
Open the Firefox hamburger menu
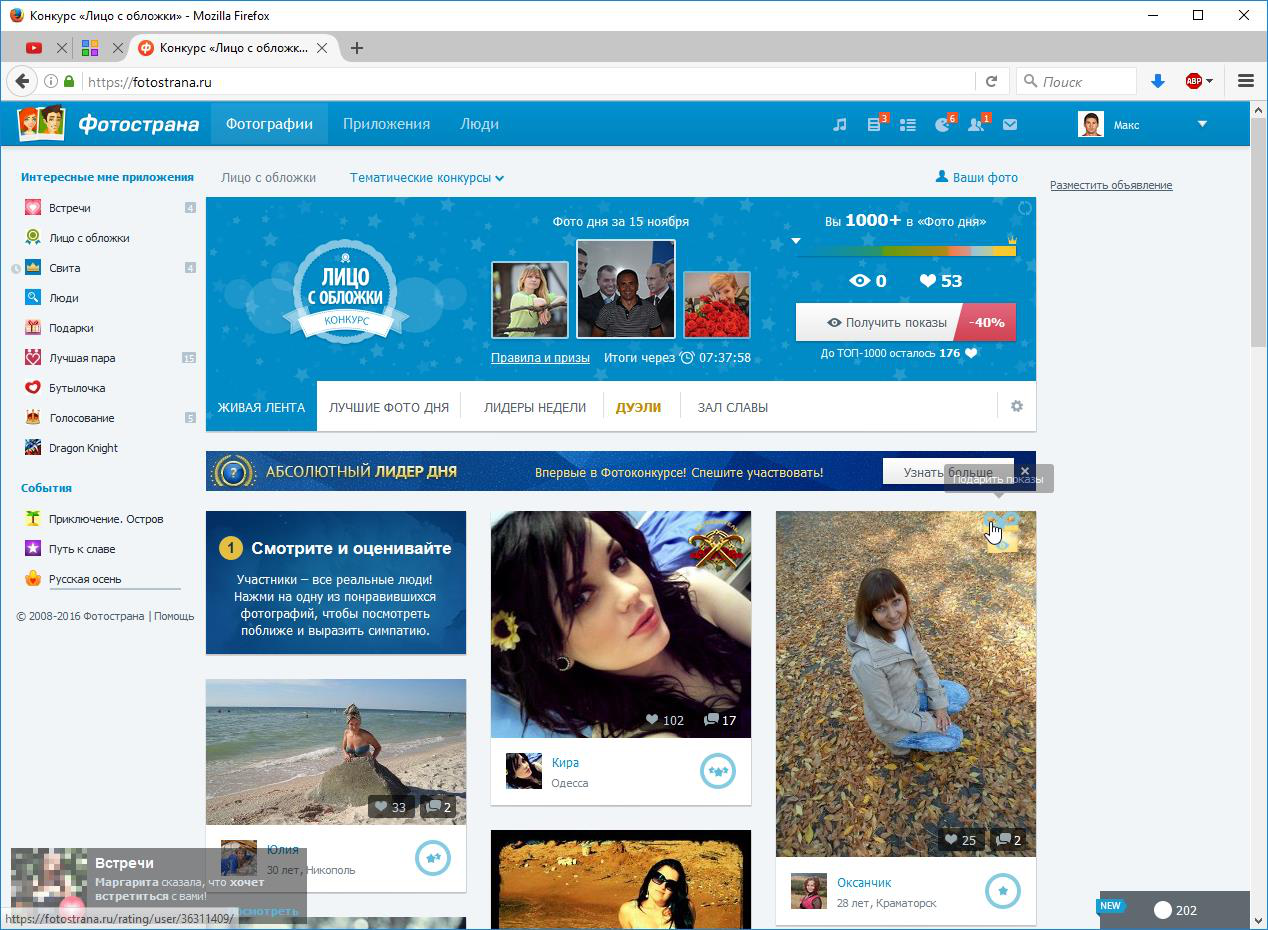click(1245, 82)
